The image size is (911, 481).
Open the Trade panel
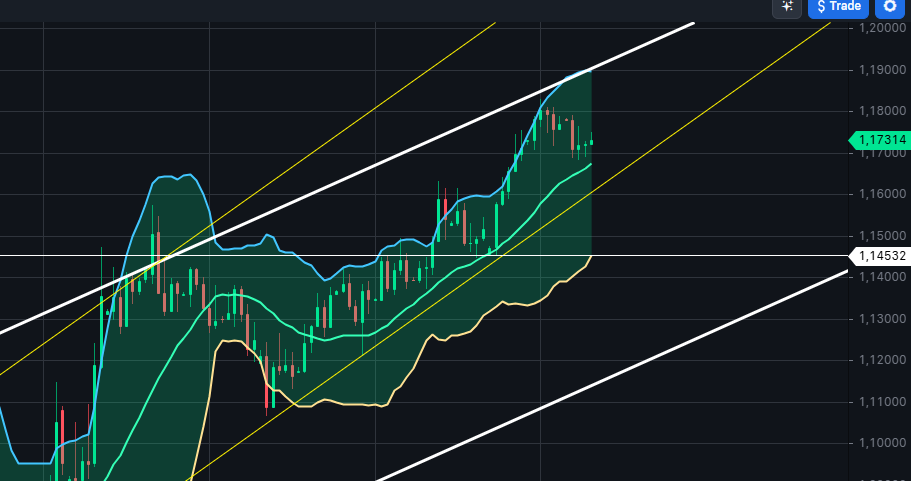coord(838,7)
